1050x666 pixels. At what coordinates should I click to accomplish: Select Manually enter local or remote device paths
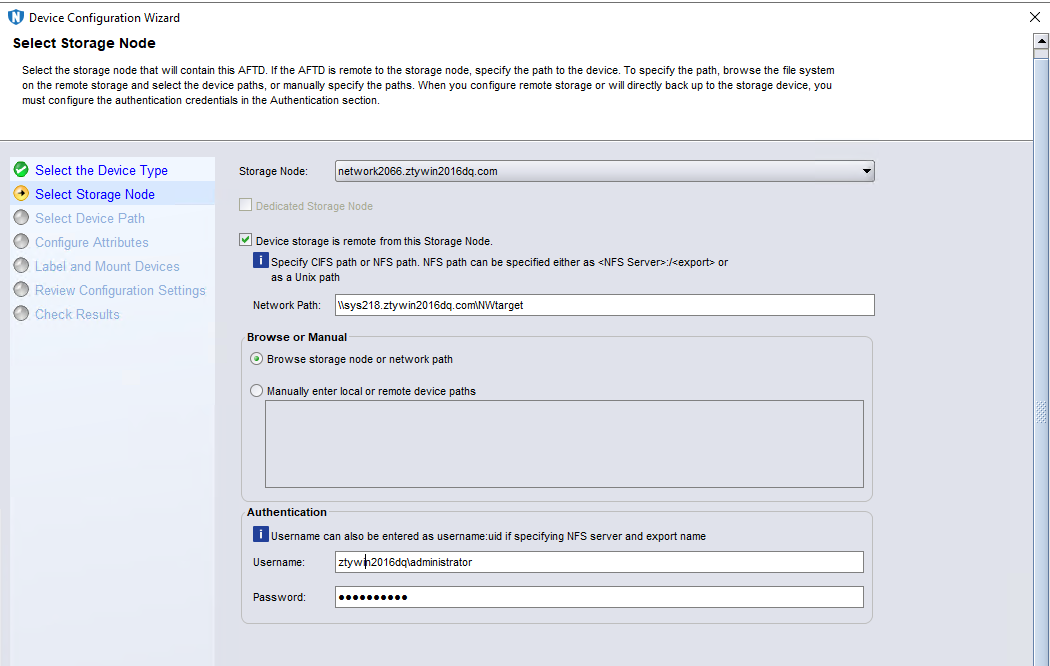(x=256, y=391)
